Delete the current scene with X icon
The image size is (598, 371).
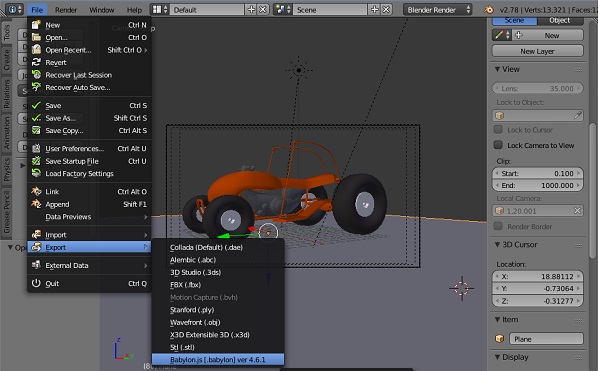[x=386, y=10]
